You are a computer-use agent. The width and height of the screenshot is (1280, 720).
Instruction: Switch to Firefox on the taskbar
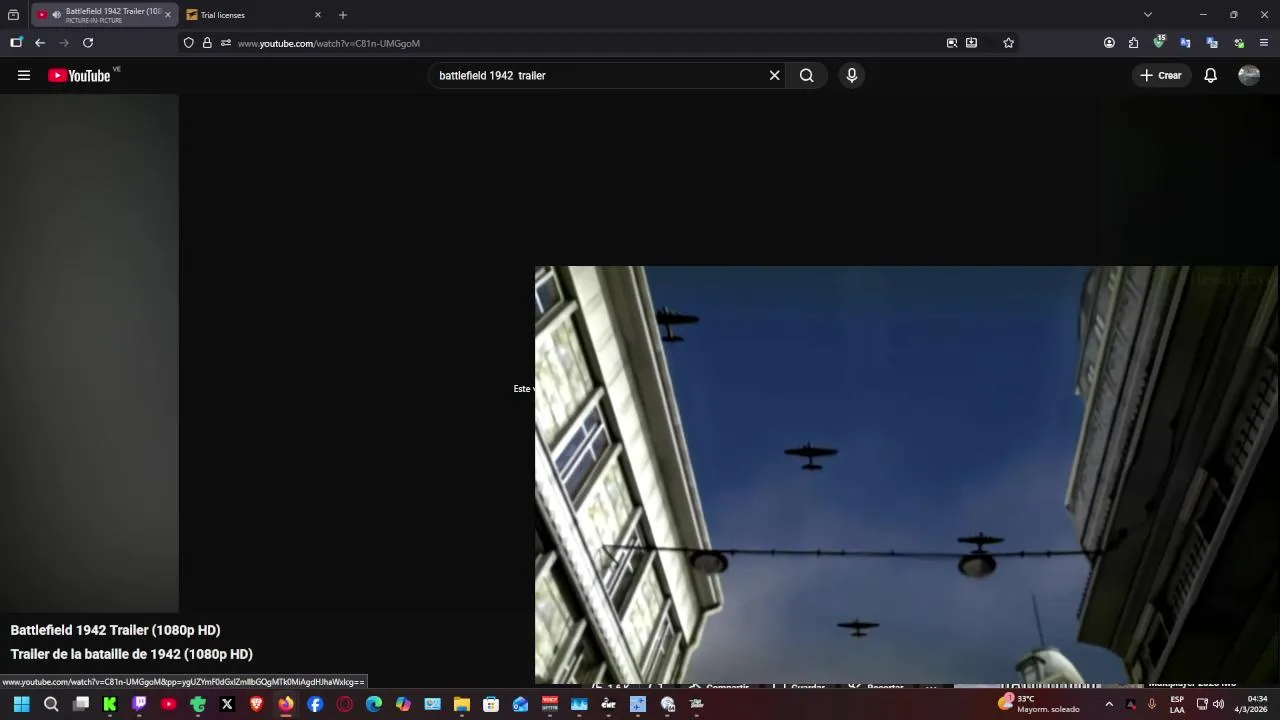coord(286,704)
